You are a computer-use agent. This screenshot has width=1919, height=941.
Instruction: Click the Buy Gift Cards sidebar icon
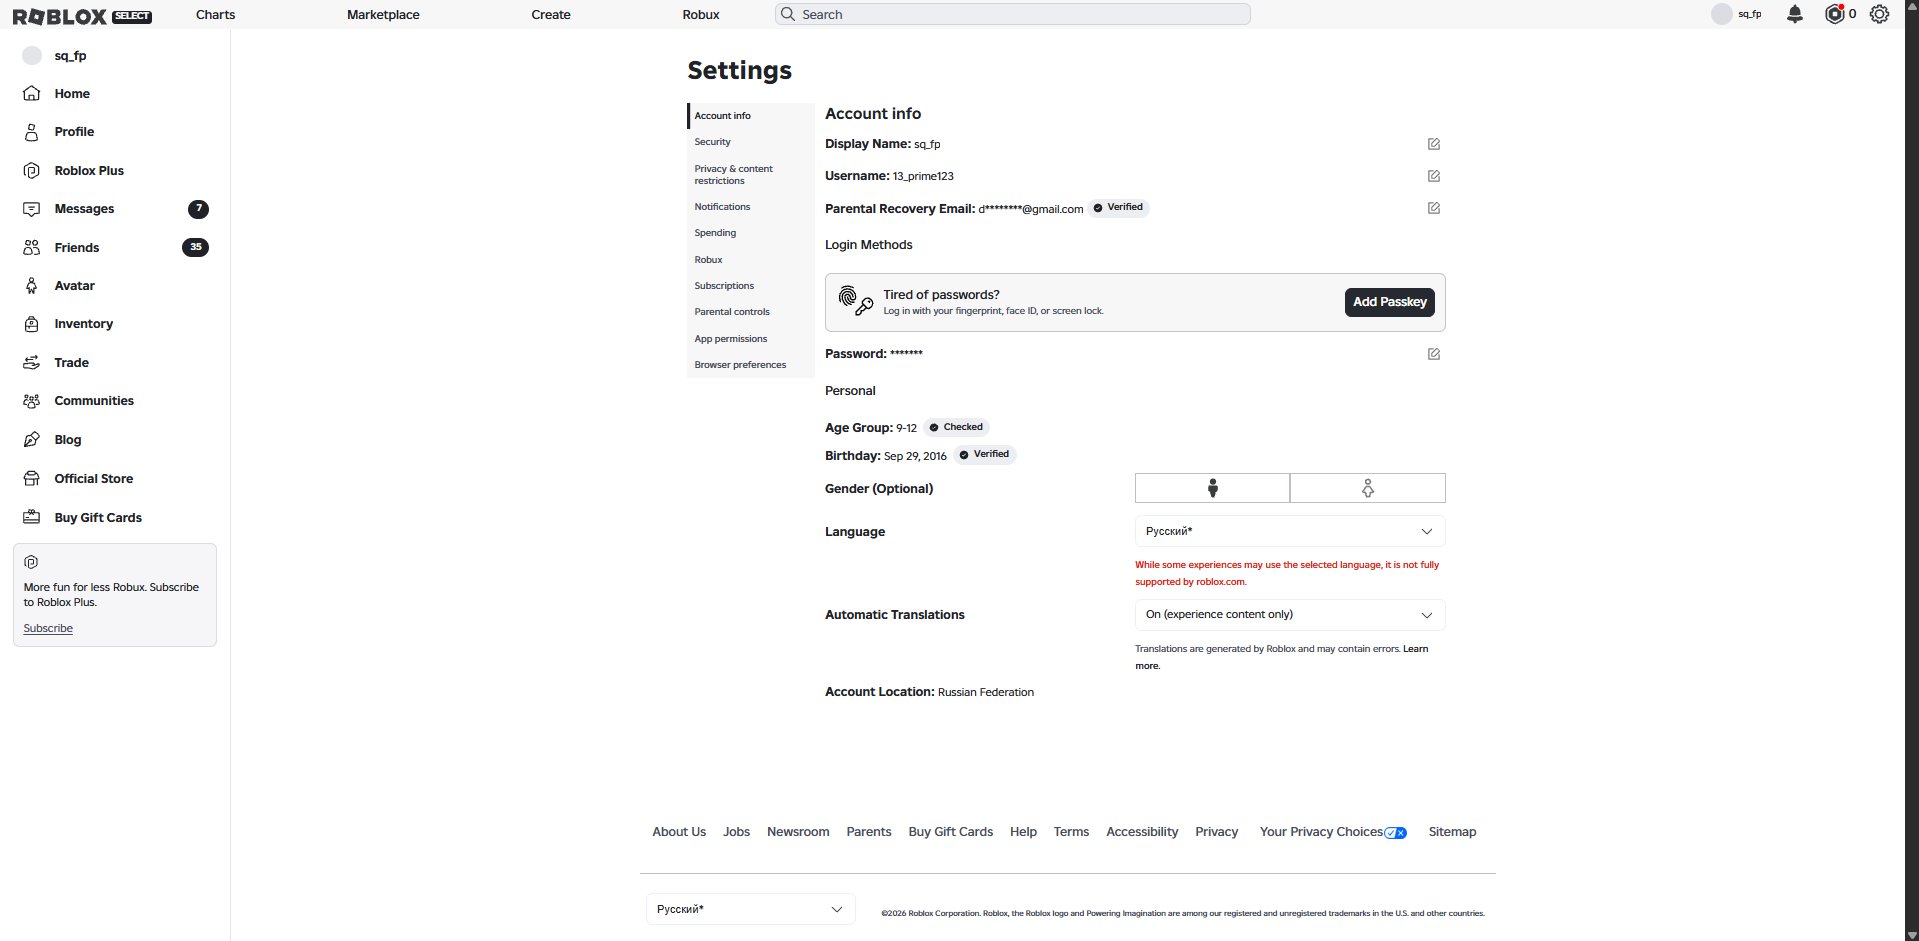click(32, 517)
